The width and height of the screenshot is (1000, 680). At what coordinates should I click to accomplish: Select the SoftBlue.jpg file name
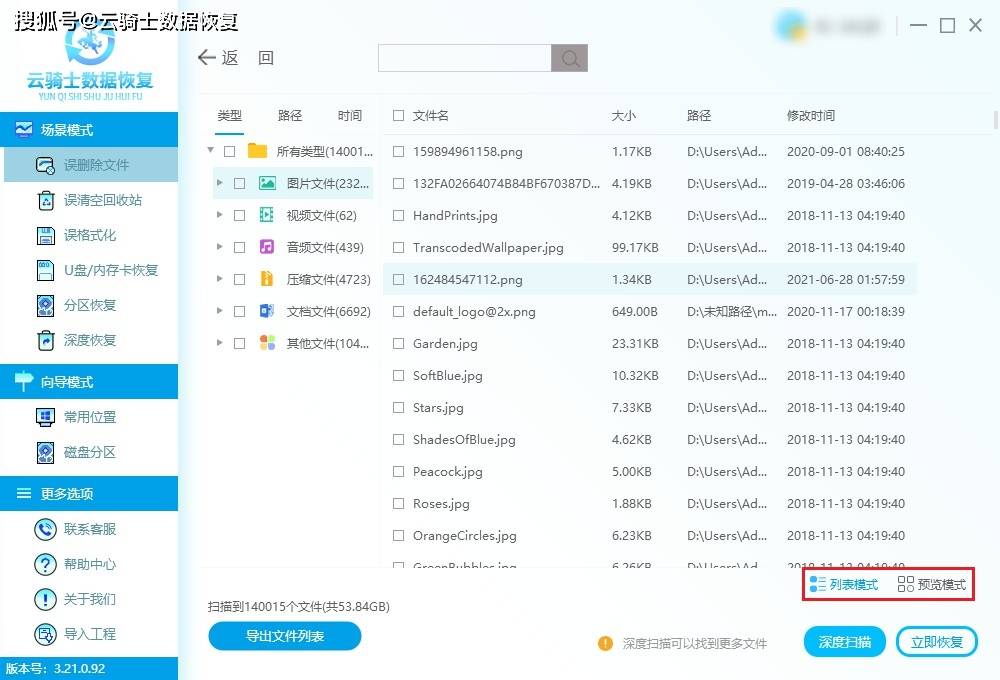coord(448,376)
